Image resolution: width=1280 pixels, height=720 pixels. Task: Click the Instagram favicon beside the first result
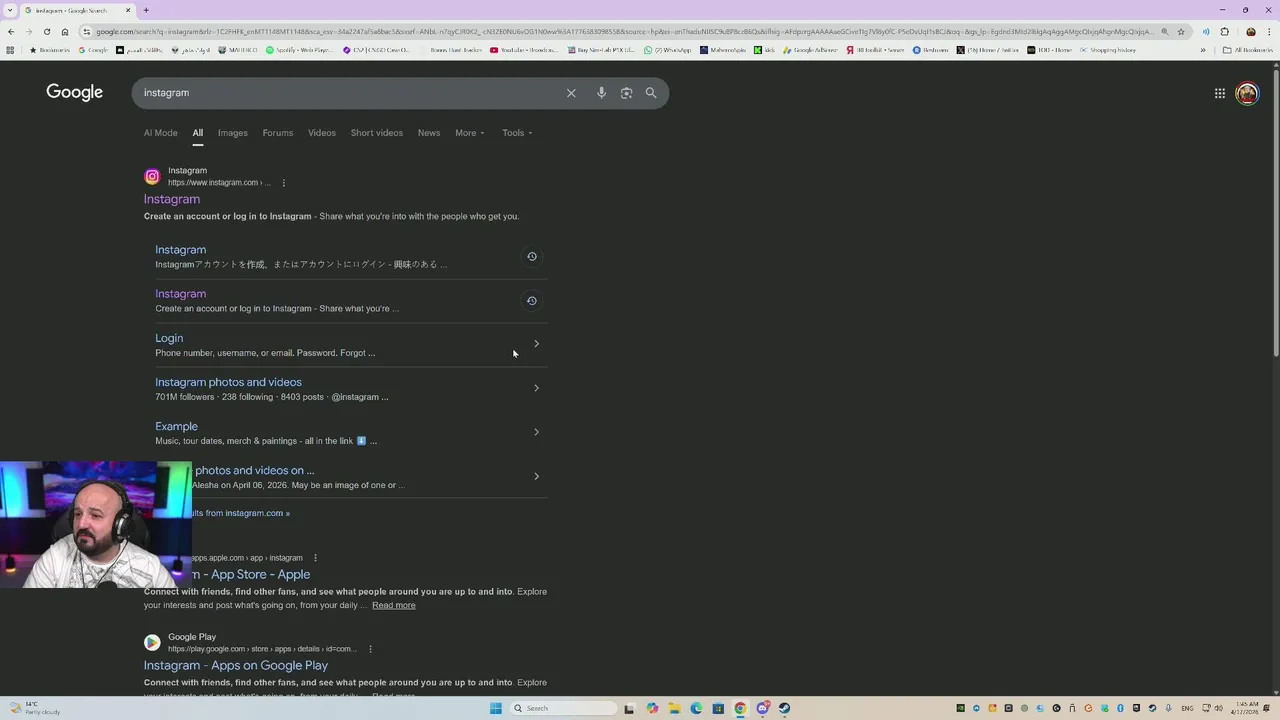152,177
